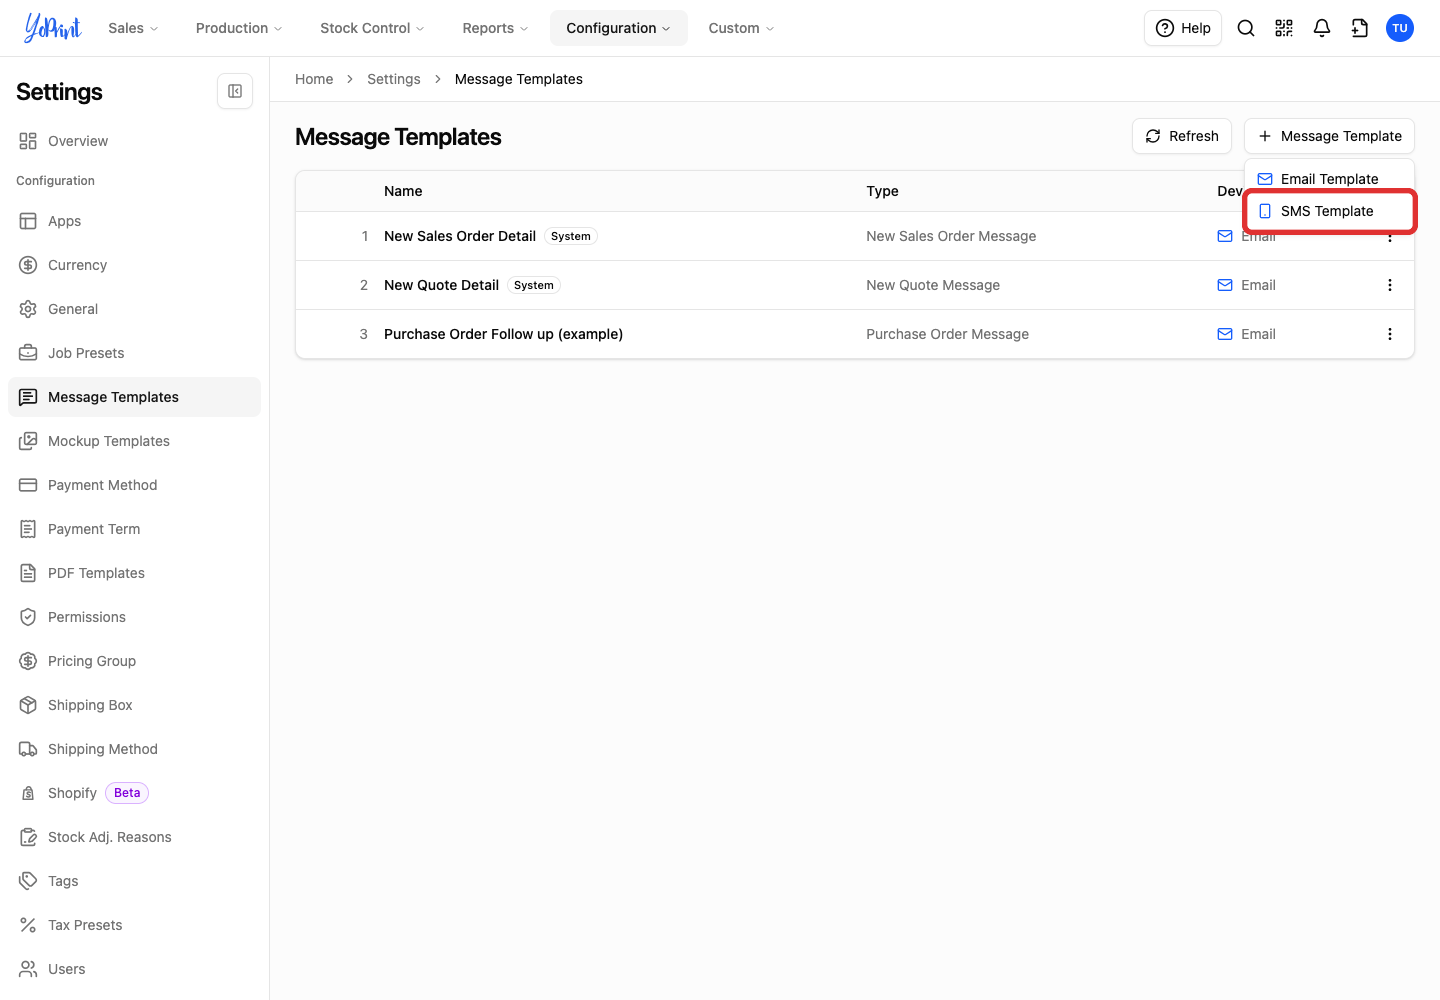Open PDF Templates settings
This screenshot has height=1000, width=1440.
[x=134, y=573]
